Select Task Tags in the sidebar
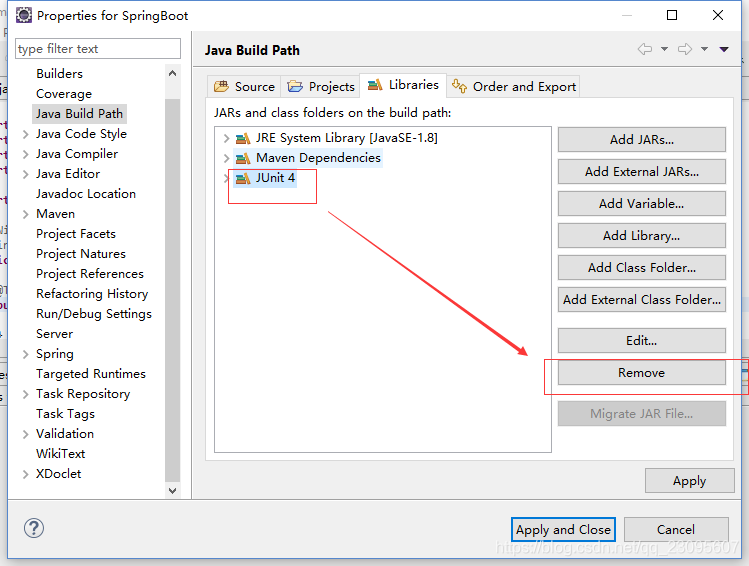 point(65,414)
